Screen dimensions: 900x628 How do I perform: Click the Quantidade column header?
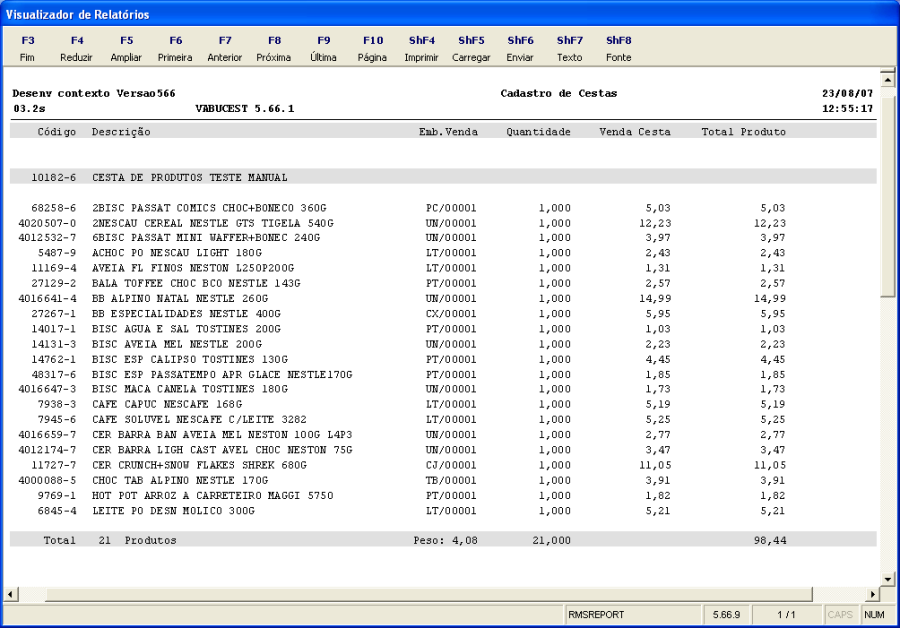(x=538, y=131)
